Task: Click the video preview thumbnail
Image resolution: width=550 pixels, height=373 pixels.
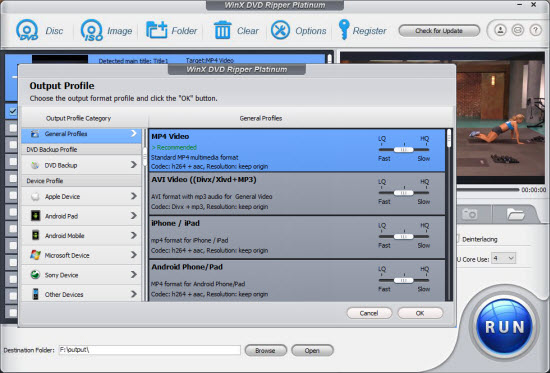Action: [501, 118]
